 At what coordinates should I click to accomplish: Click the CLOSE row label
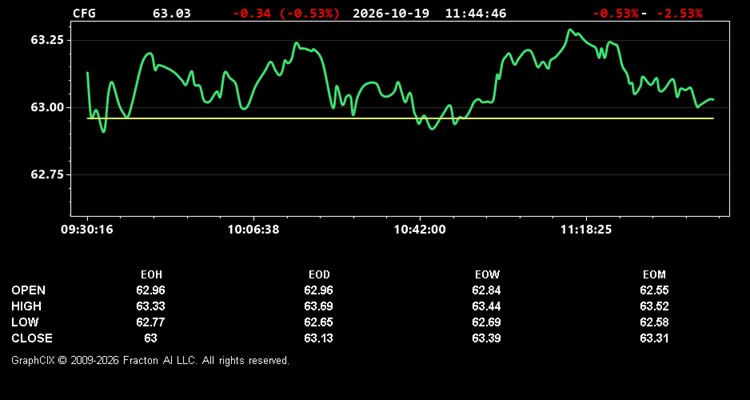[x=32, y=338]
